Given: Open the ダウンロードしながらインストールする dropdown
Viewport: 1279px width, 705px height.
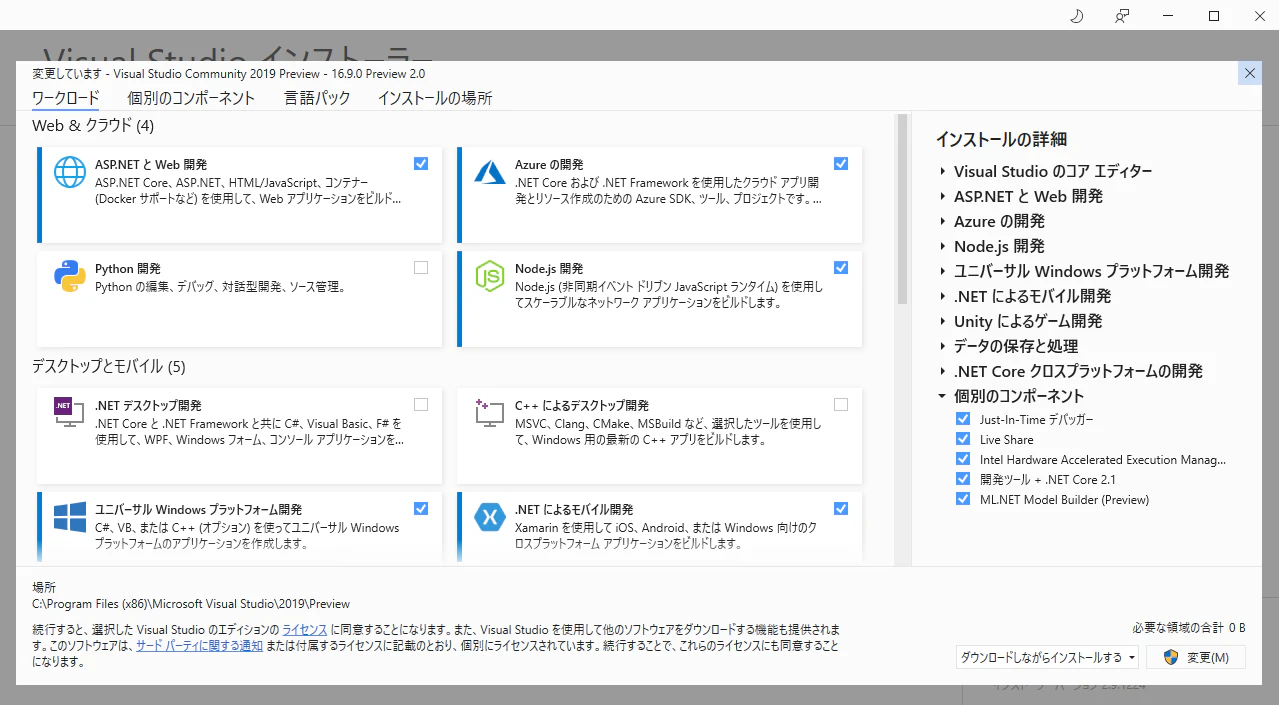Looking at the screenshot, I should pos(1048,657).
